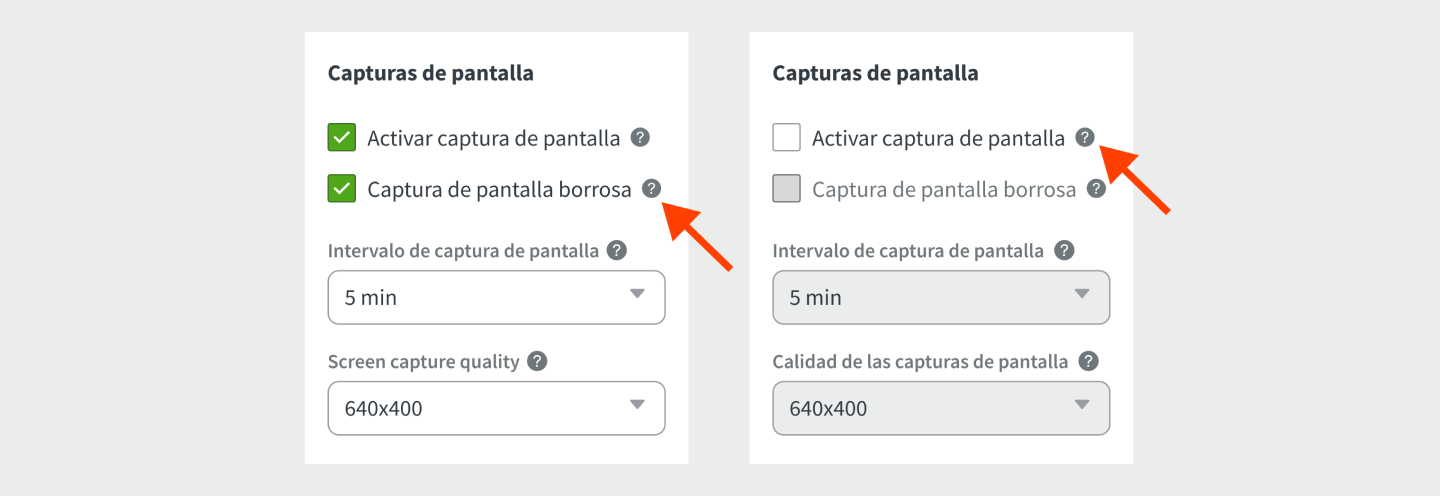Click 'Capturas de pantalla' heading in left panel
Screen dimensions: 1440x496
pyautogui.click(x=430, y=73)
